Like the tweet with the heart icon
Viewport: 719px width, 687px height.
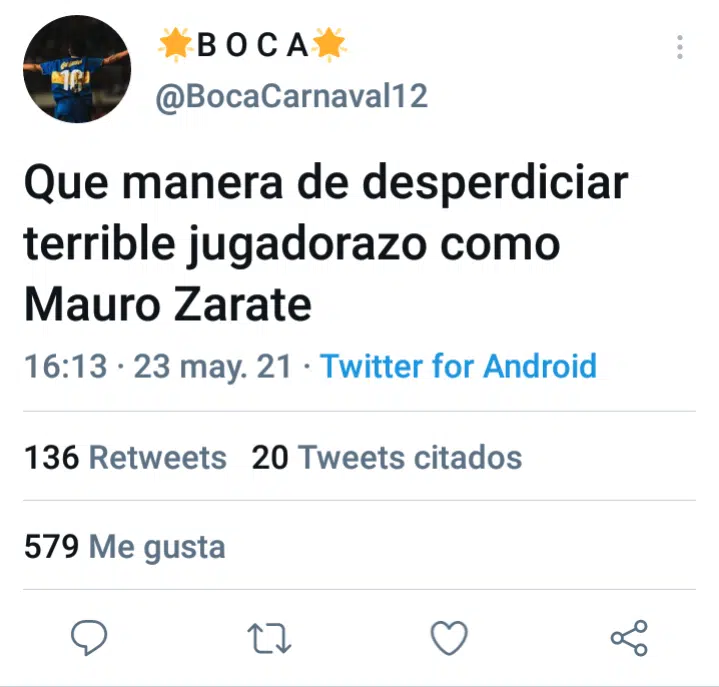point(449,637)
